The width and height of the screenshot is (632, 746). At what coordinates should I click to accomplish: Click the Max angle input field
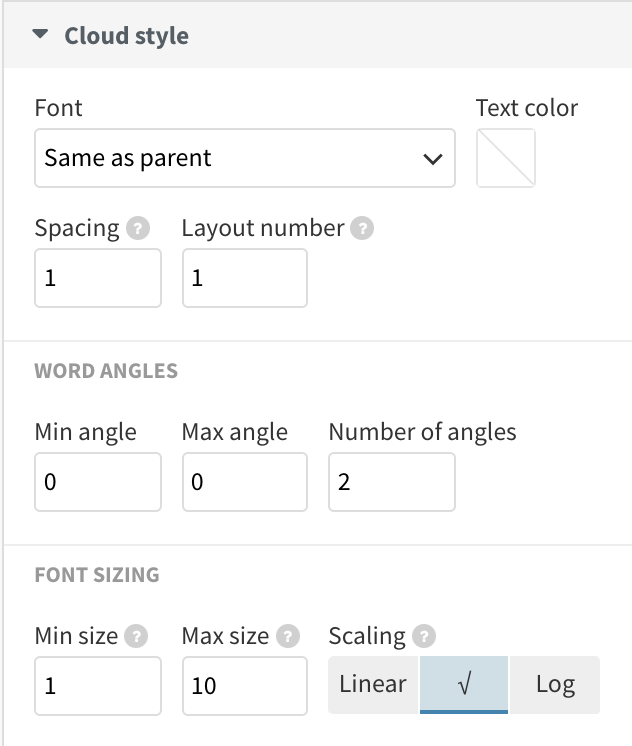(245, 482)
